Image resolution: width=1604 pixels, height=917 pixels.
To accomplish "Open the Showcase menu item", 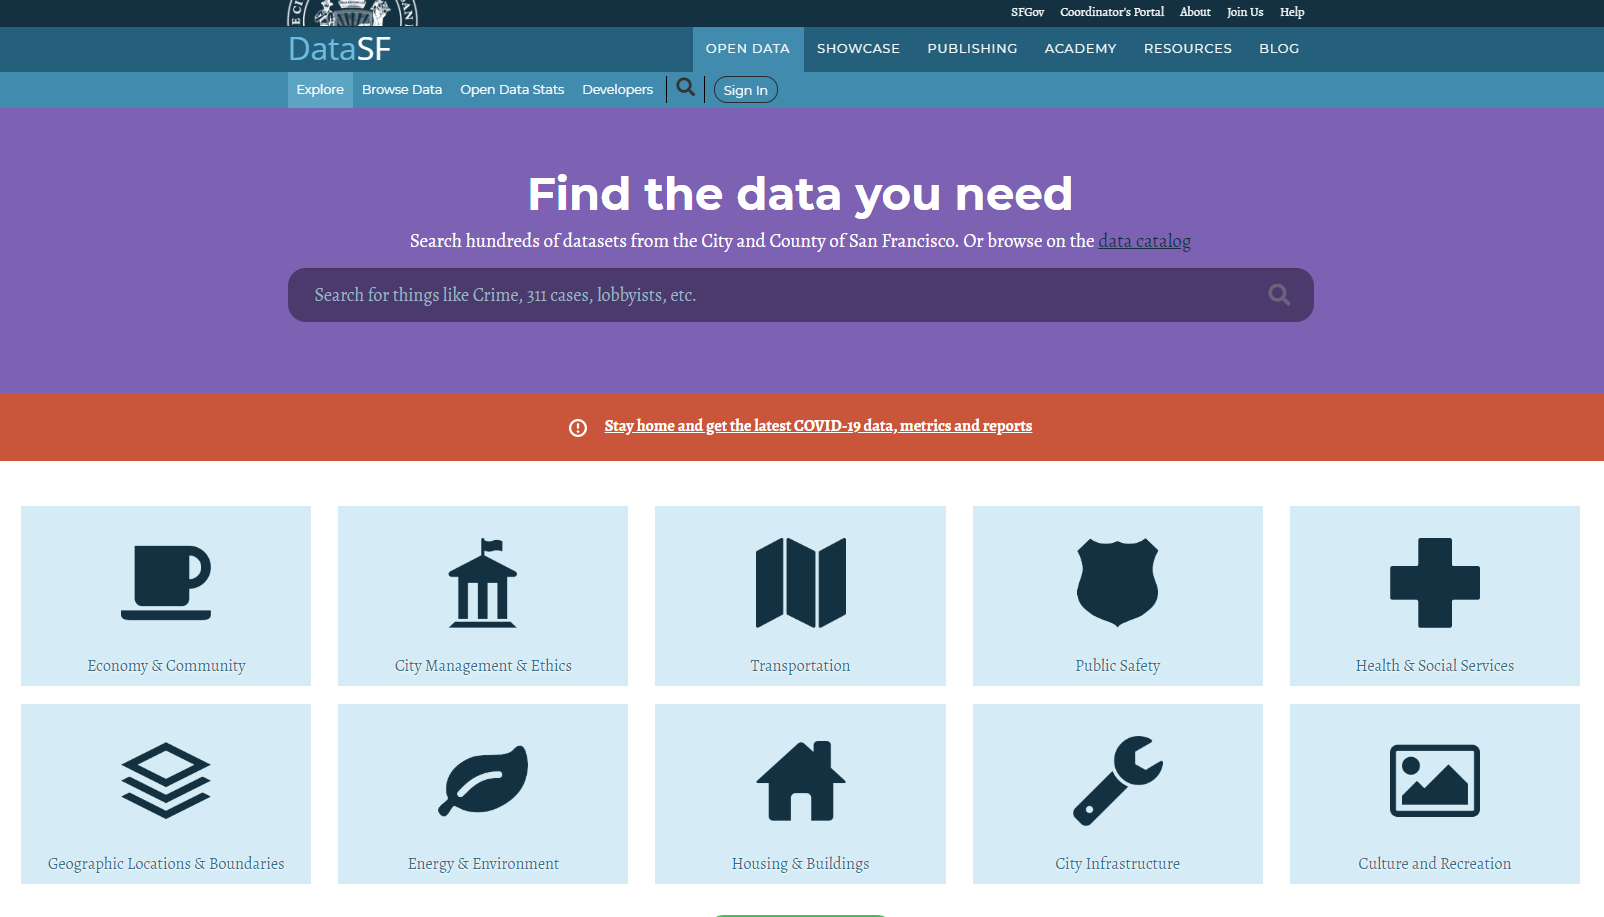I will (x=858, y=49).
